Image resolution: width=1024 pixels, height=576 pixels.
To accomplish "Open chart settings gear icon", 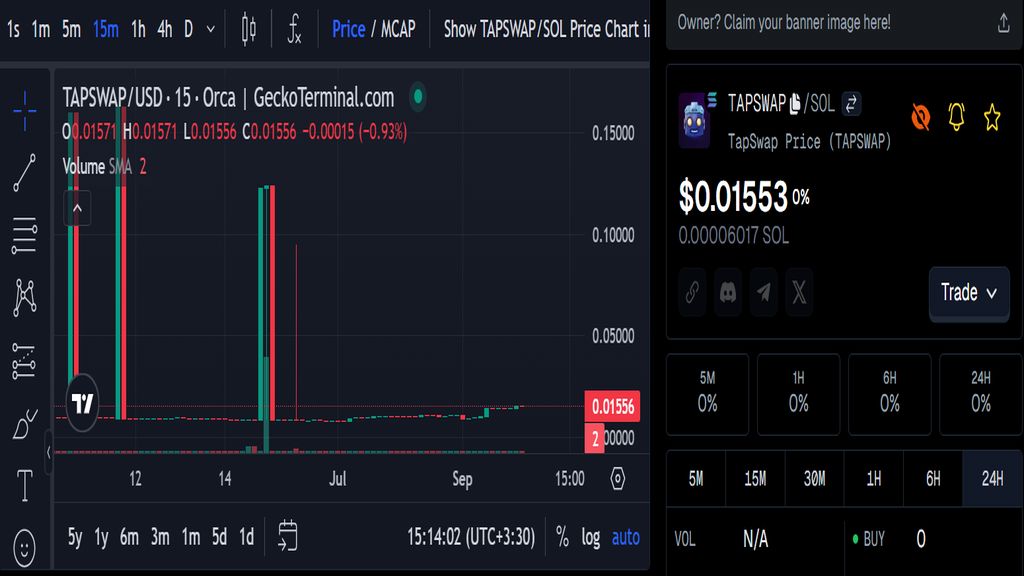I will point(618,479).
